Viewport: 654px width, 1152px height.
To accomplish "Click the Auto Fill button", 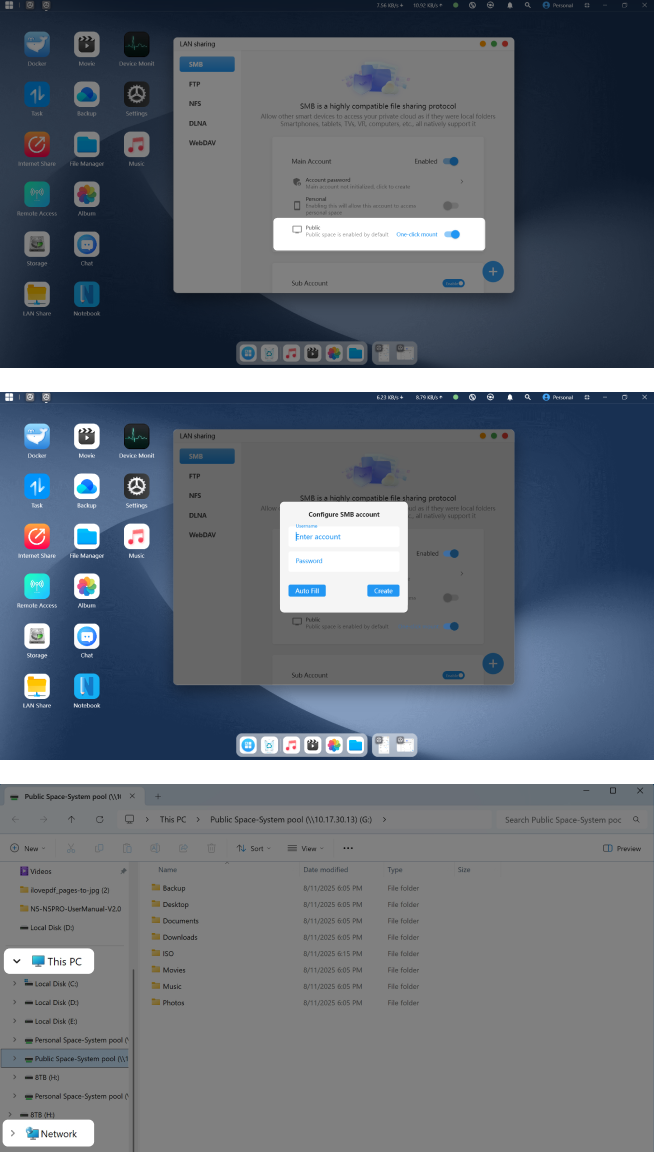I will tap(307, 591).
